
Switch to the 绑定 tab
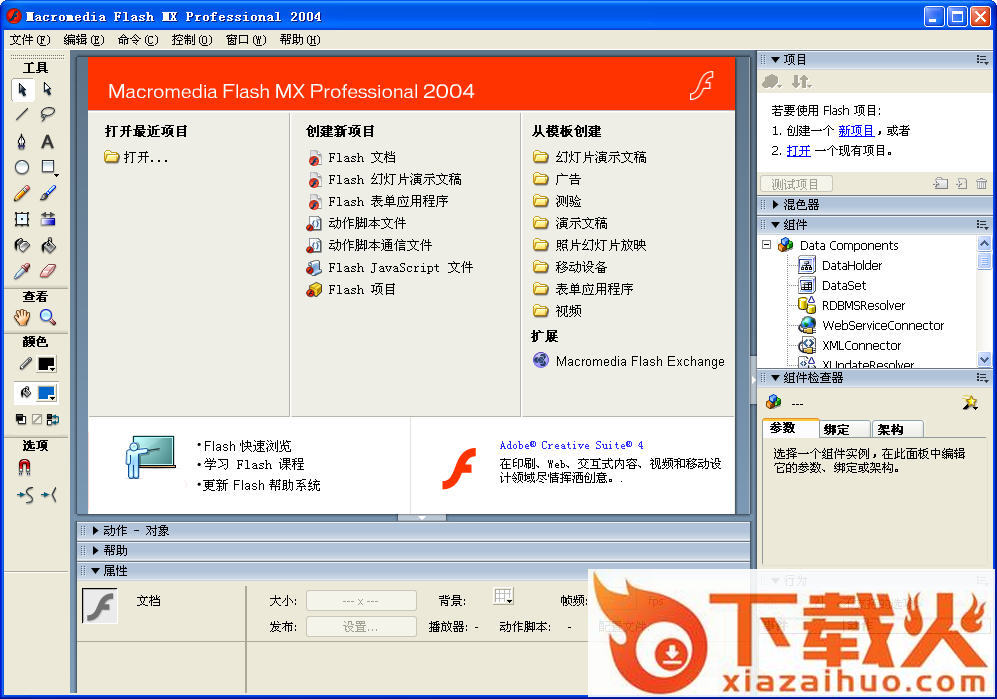pyautogui.click(x=842, y=429)
